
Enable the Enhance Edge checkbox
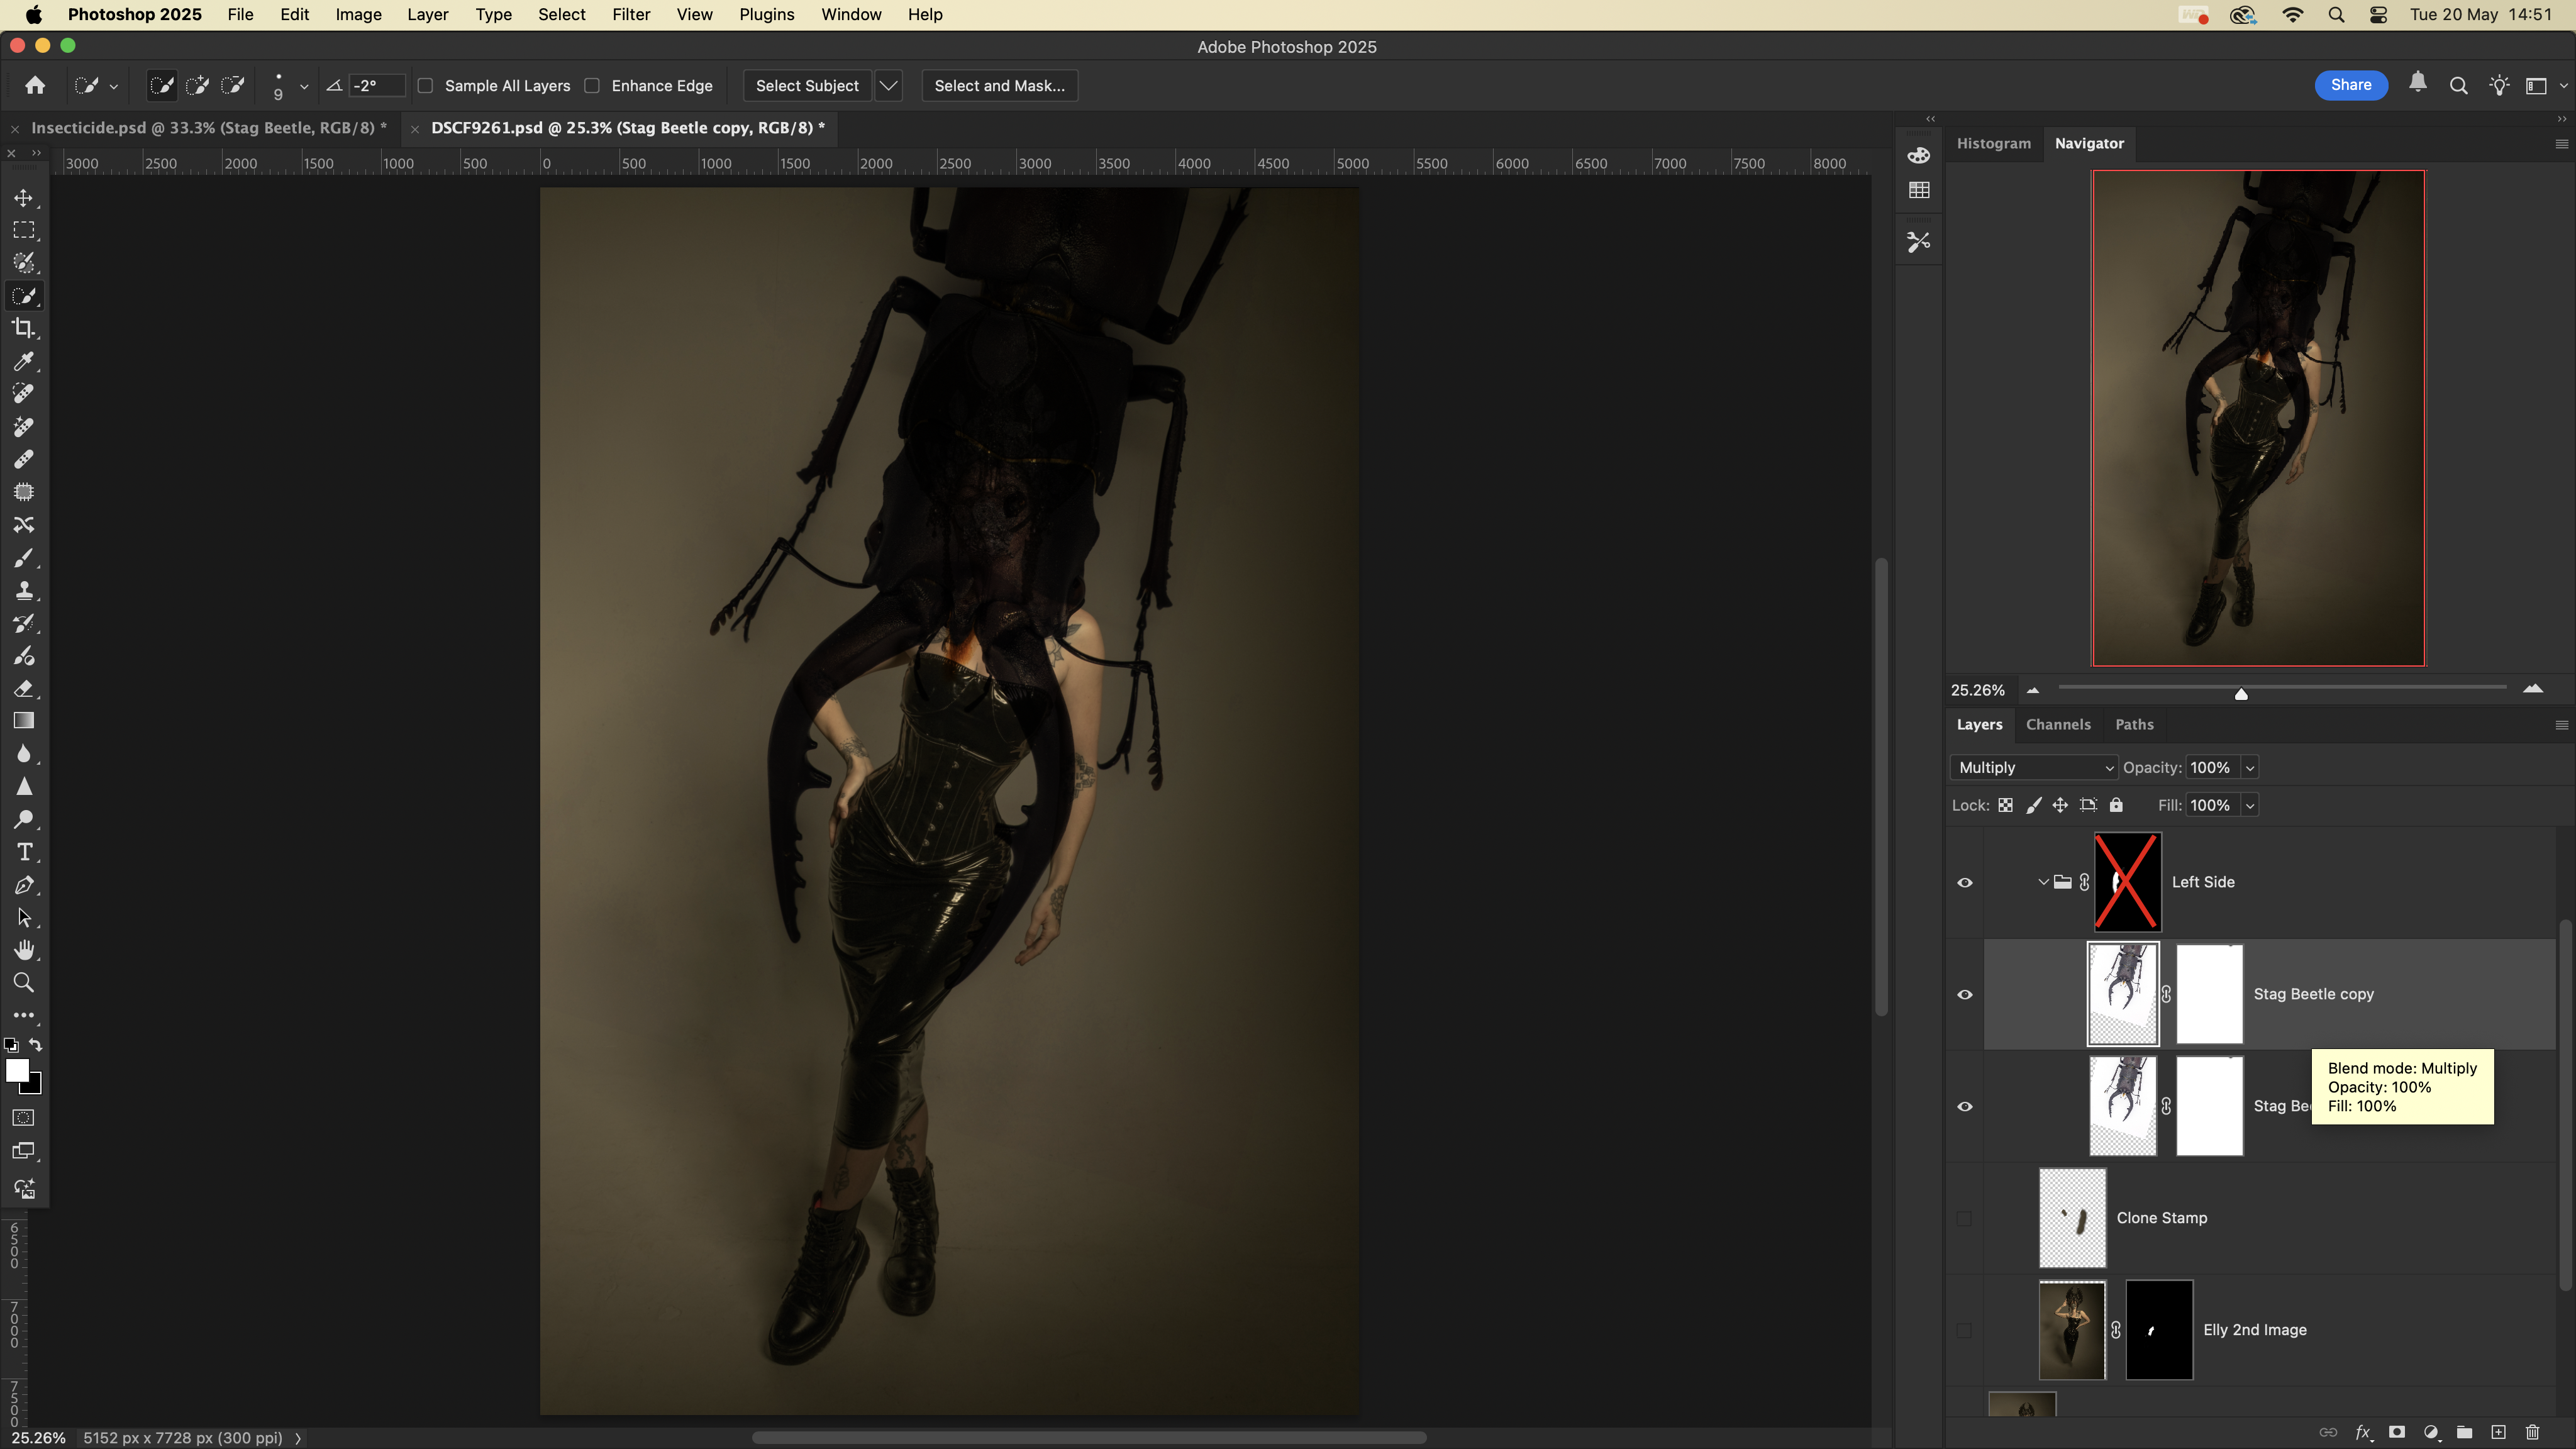592,86
